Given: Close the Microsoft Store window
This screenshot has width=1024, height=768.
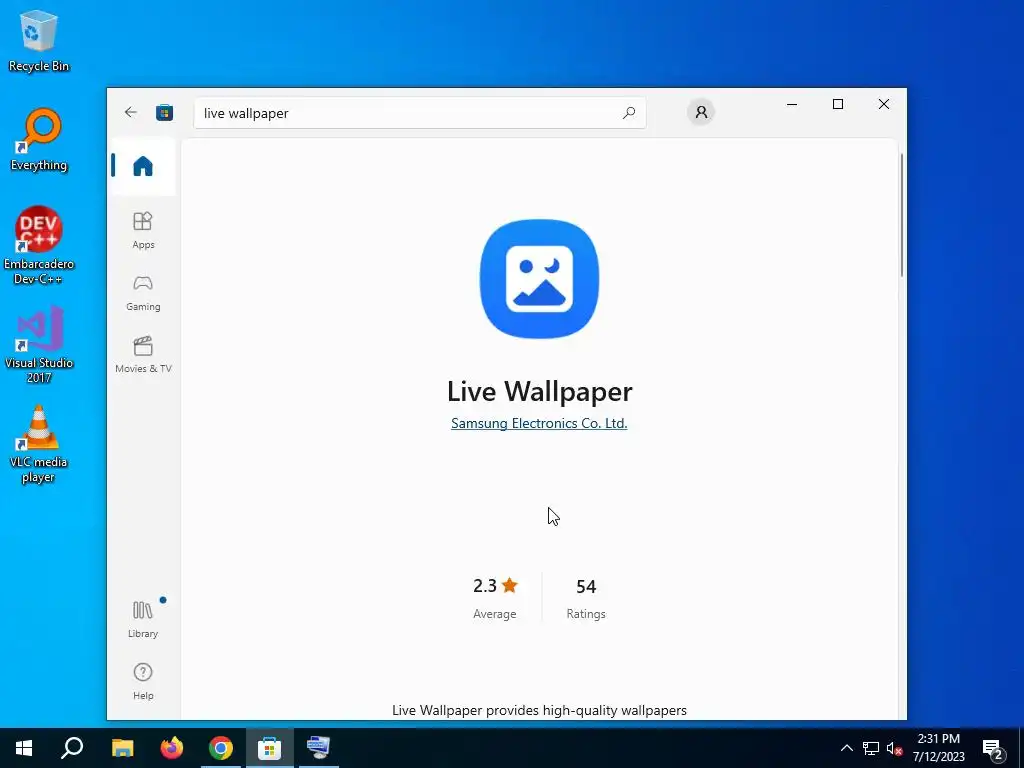Looking at the screenshot, I should point(884,104).
